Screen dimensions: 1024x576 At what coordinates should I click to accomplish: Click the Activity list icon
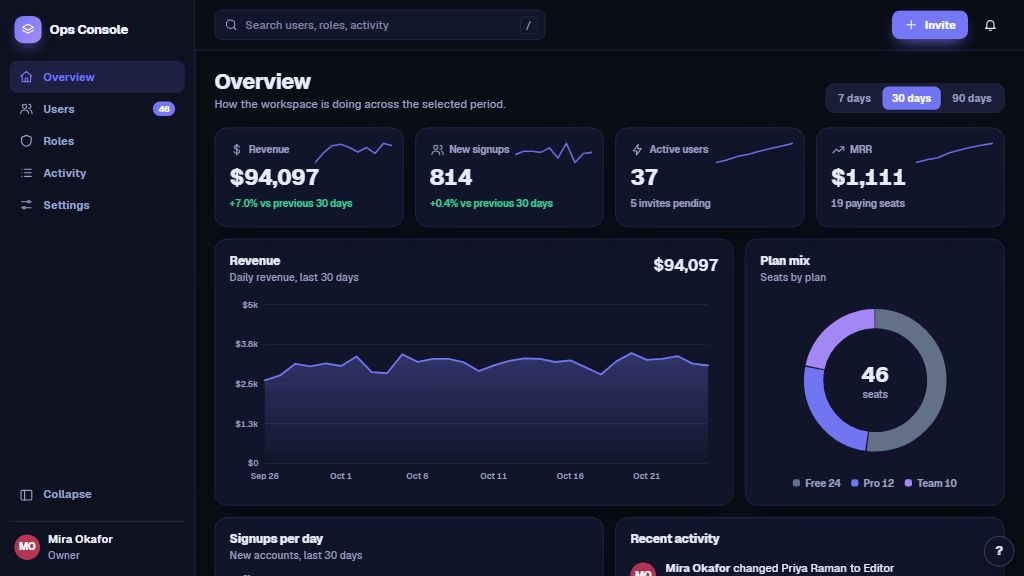[x=26, y=173]
